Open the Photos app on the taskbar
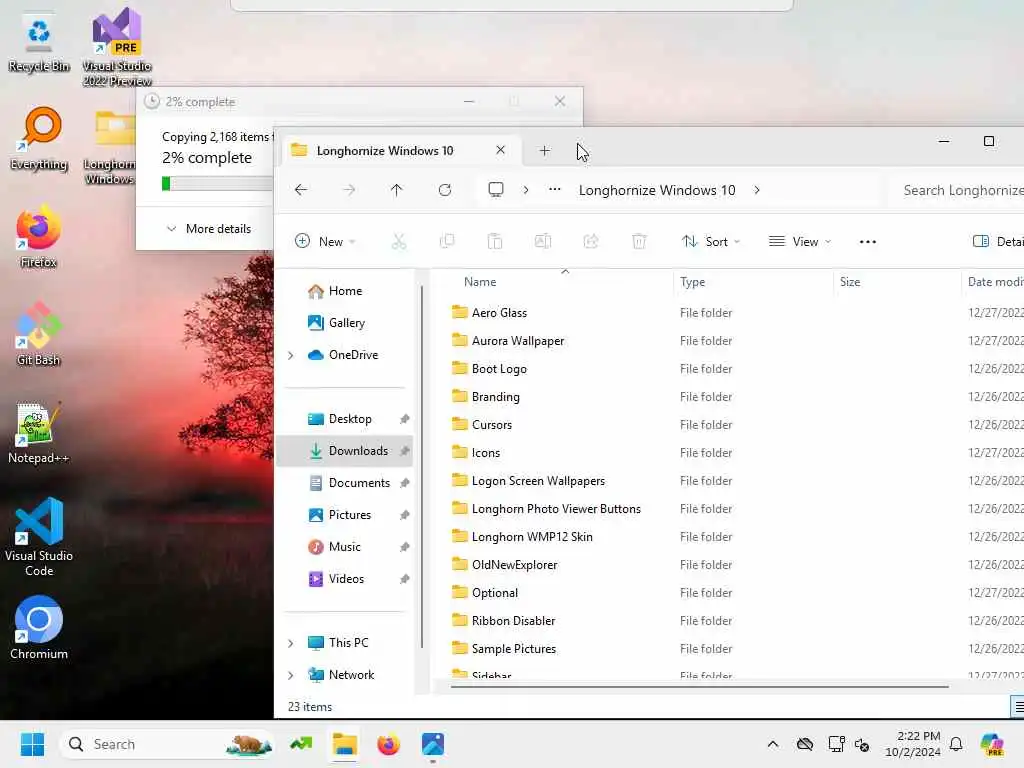The width and height of the screenshot is (1024, 768). (x=433, y=744)
